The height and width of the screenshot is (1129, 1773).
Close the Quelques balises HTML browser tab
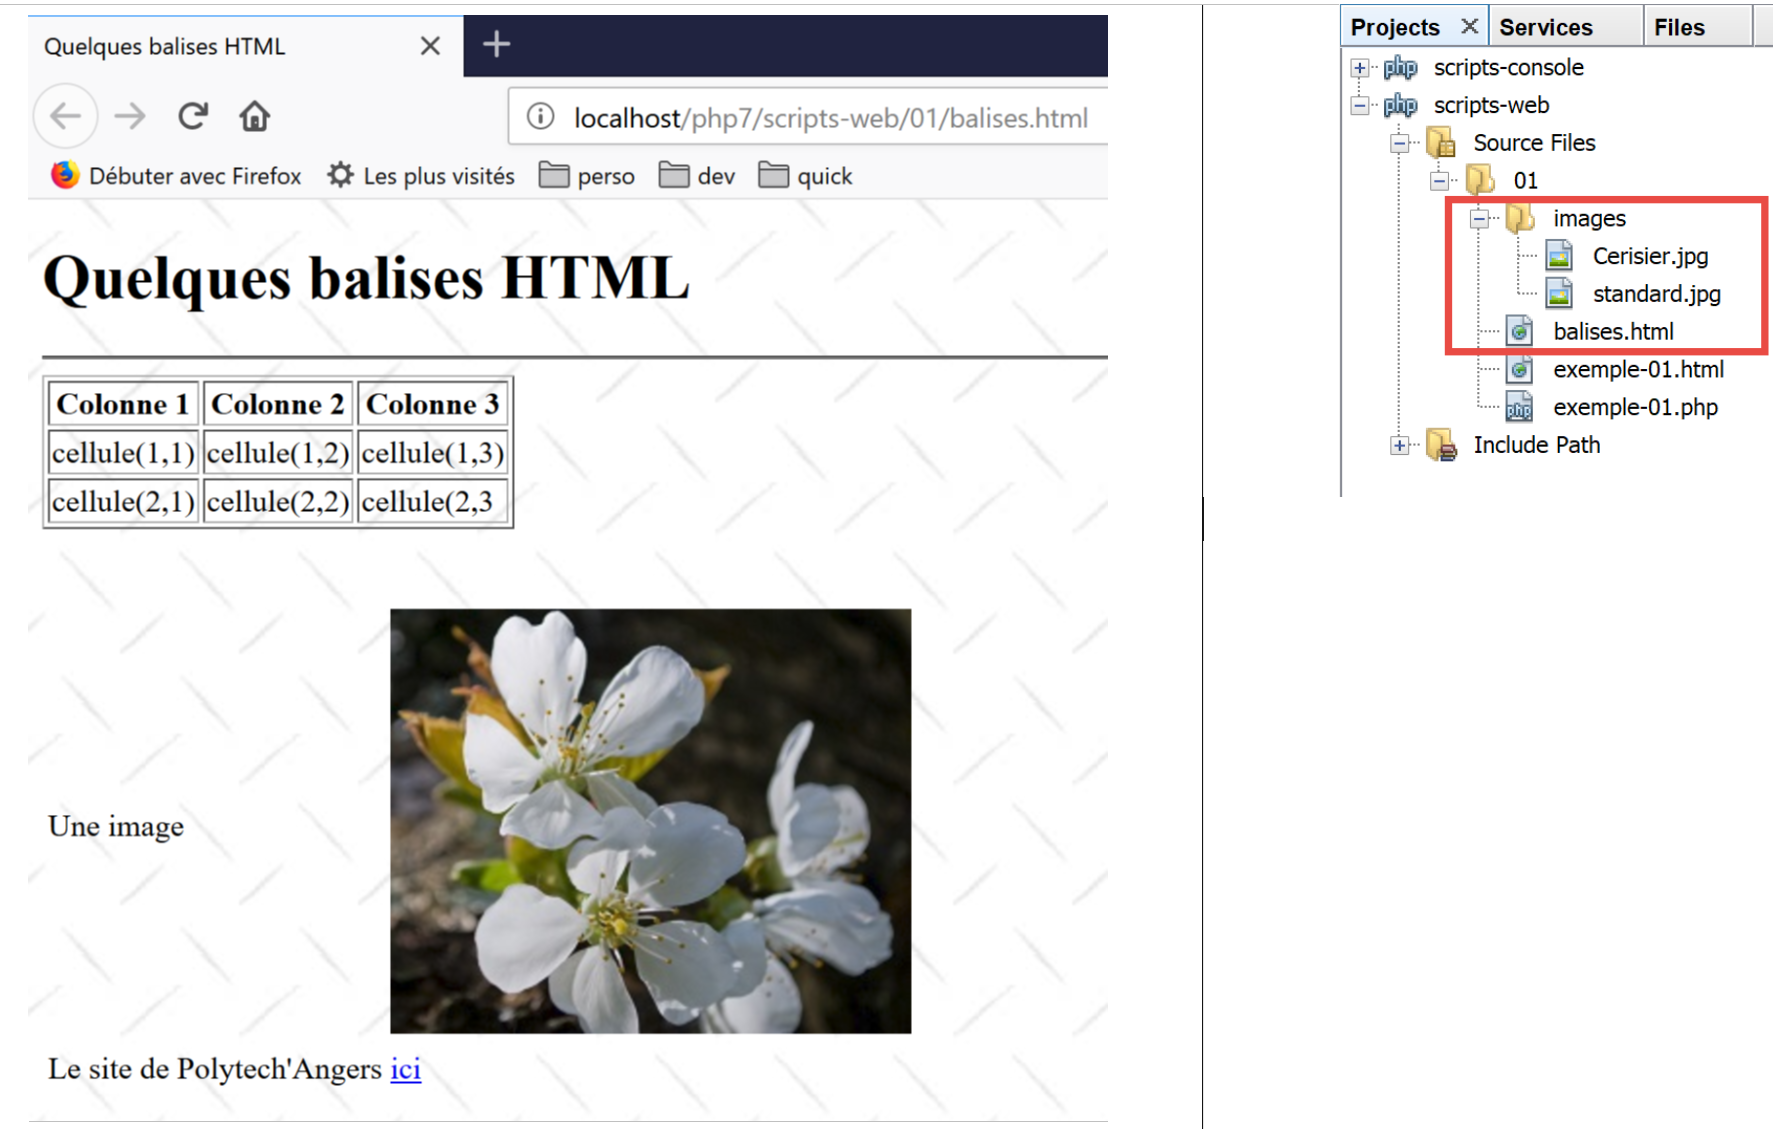[430, 46]
